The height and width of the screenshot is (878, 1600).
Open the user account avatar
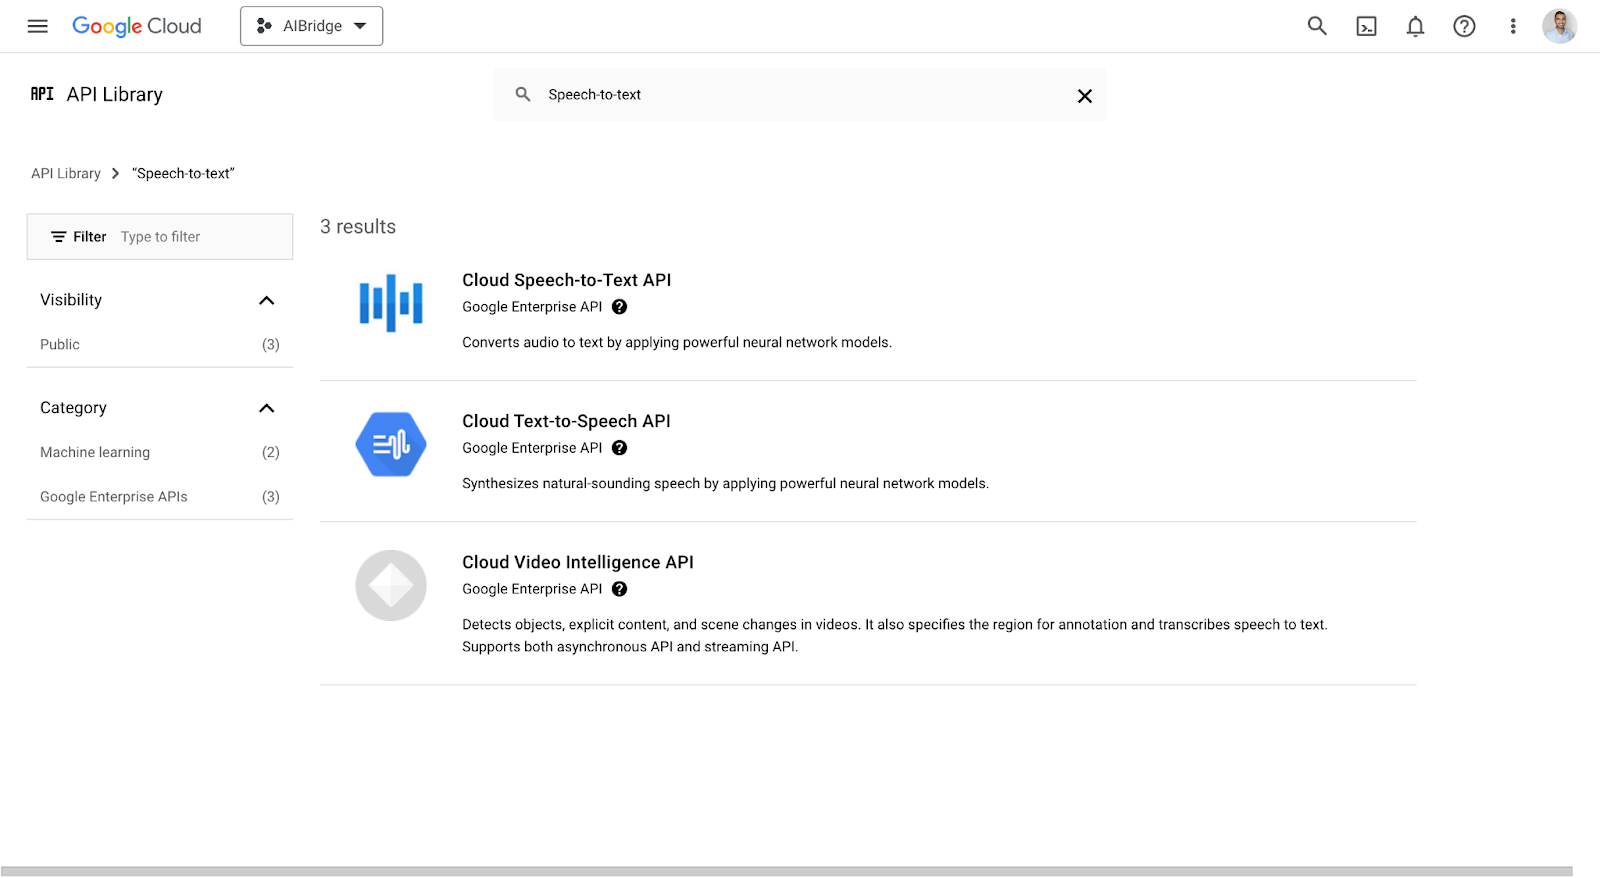pyautogui.click(x=1560, y=26)
